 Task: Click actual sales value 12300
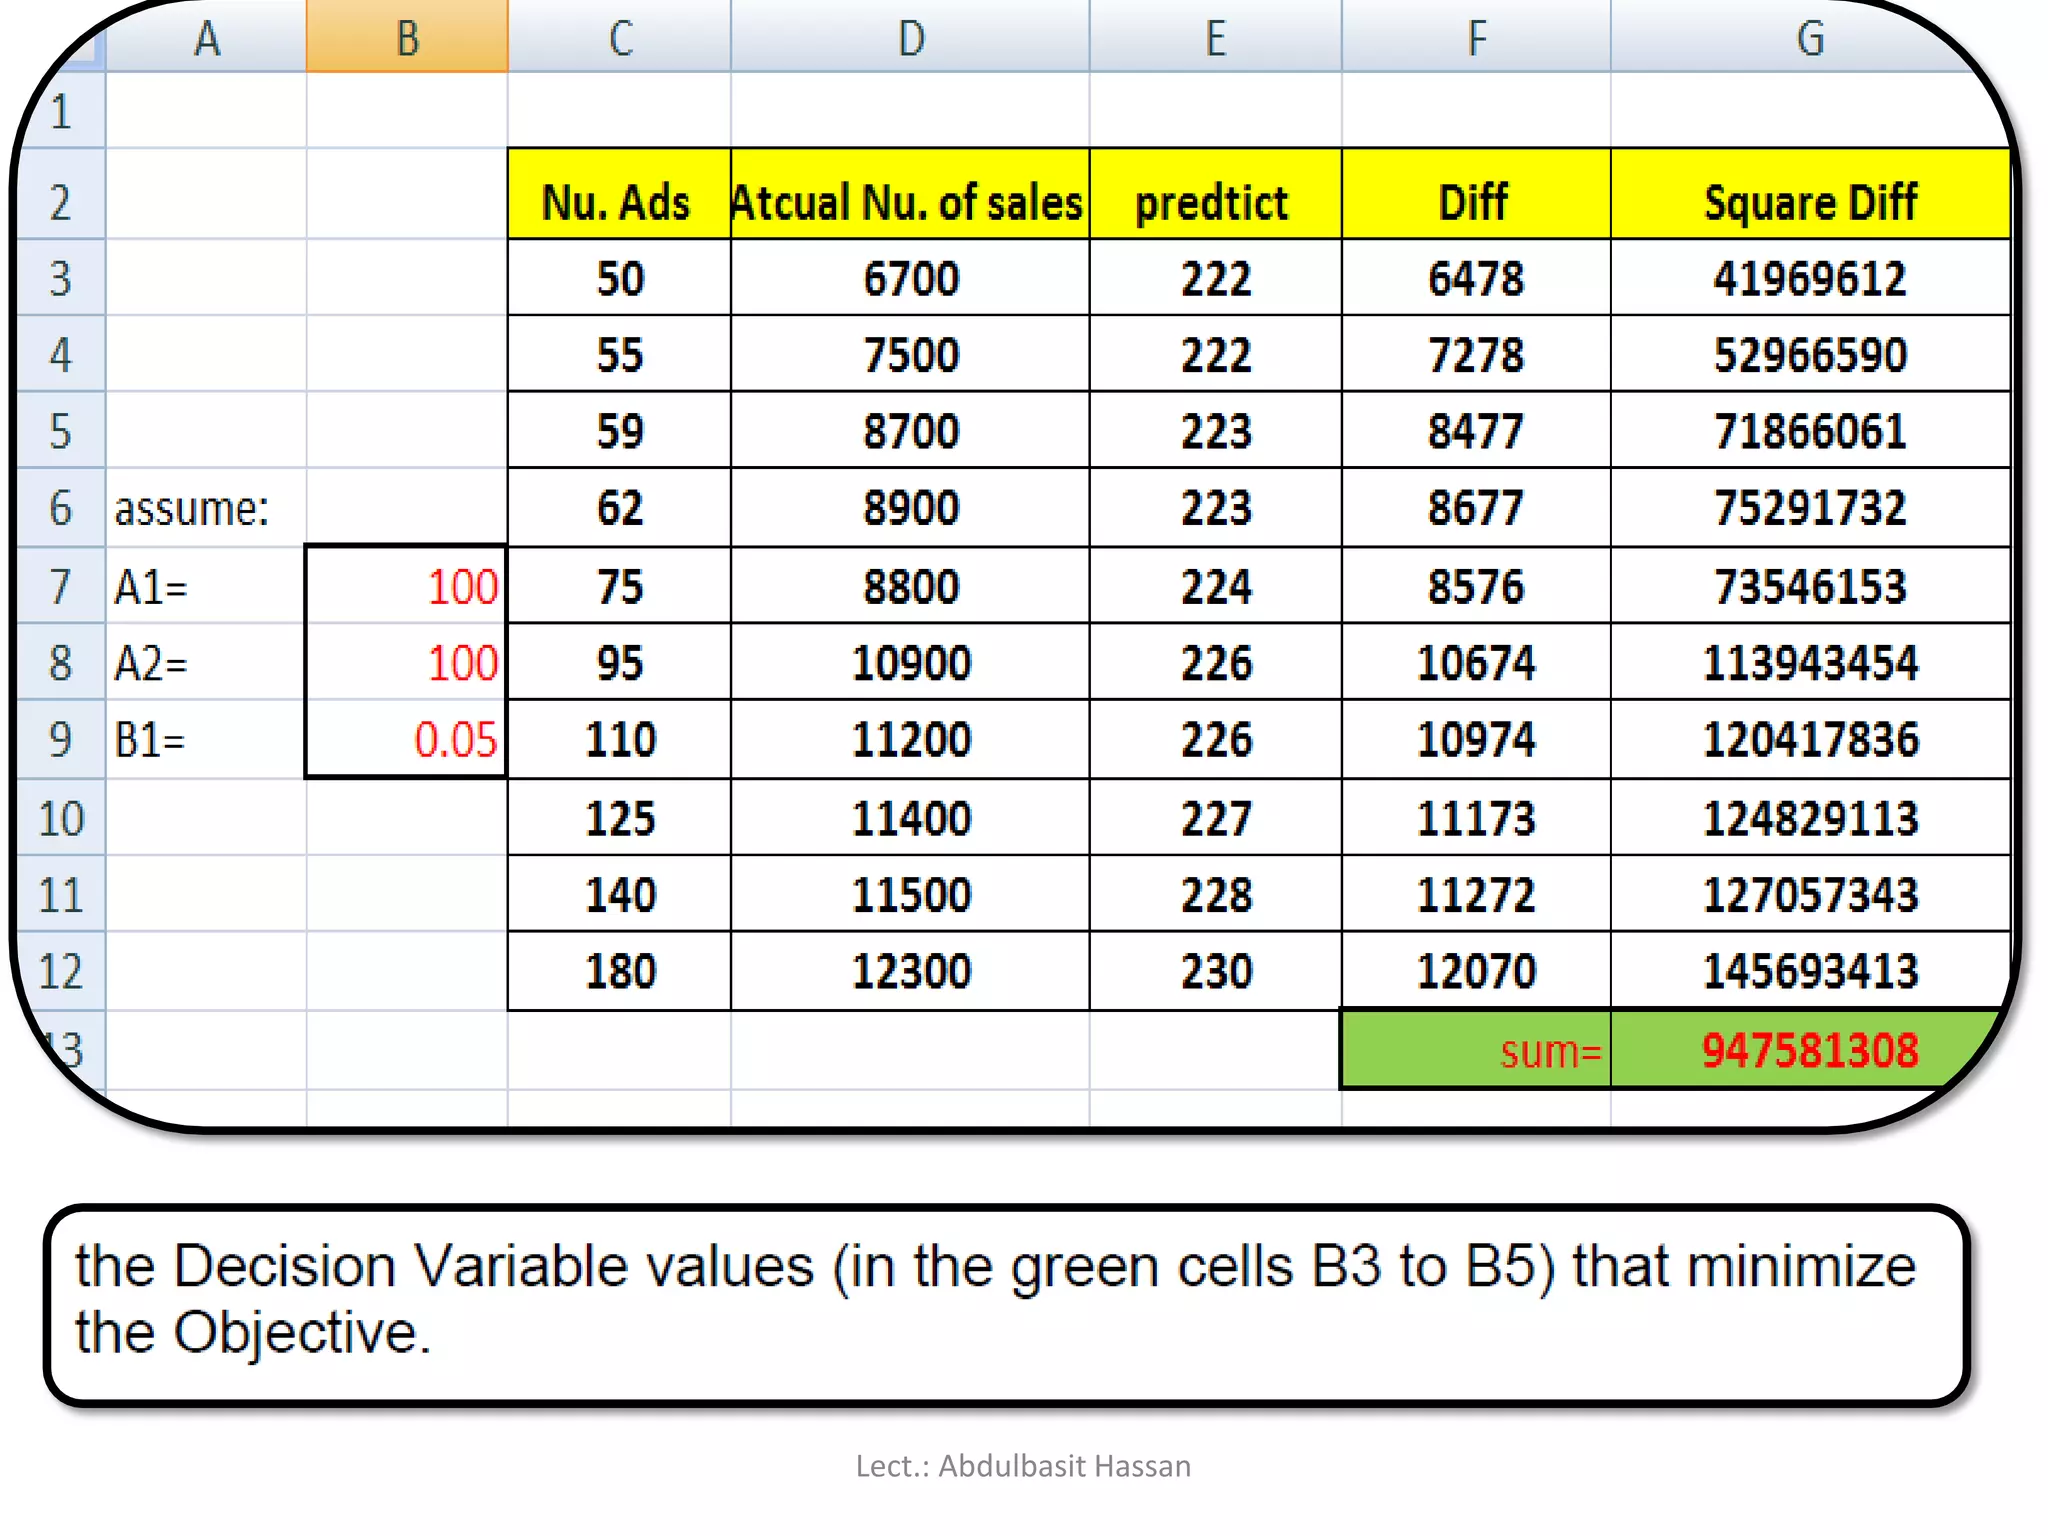[910, 971]
